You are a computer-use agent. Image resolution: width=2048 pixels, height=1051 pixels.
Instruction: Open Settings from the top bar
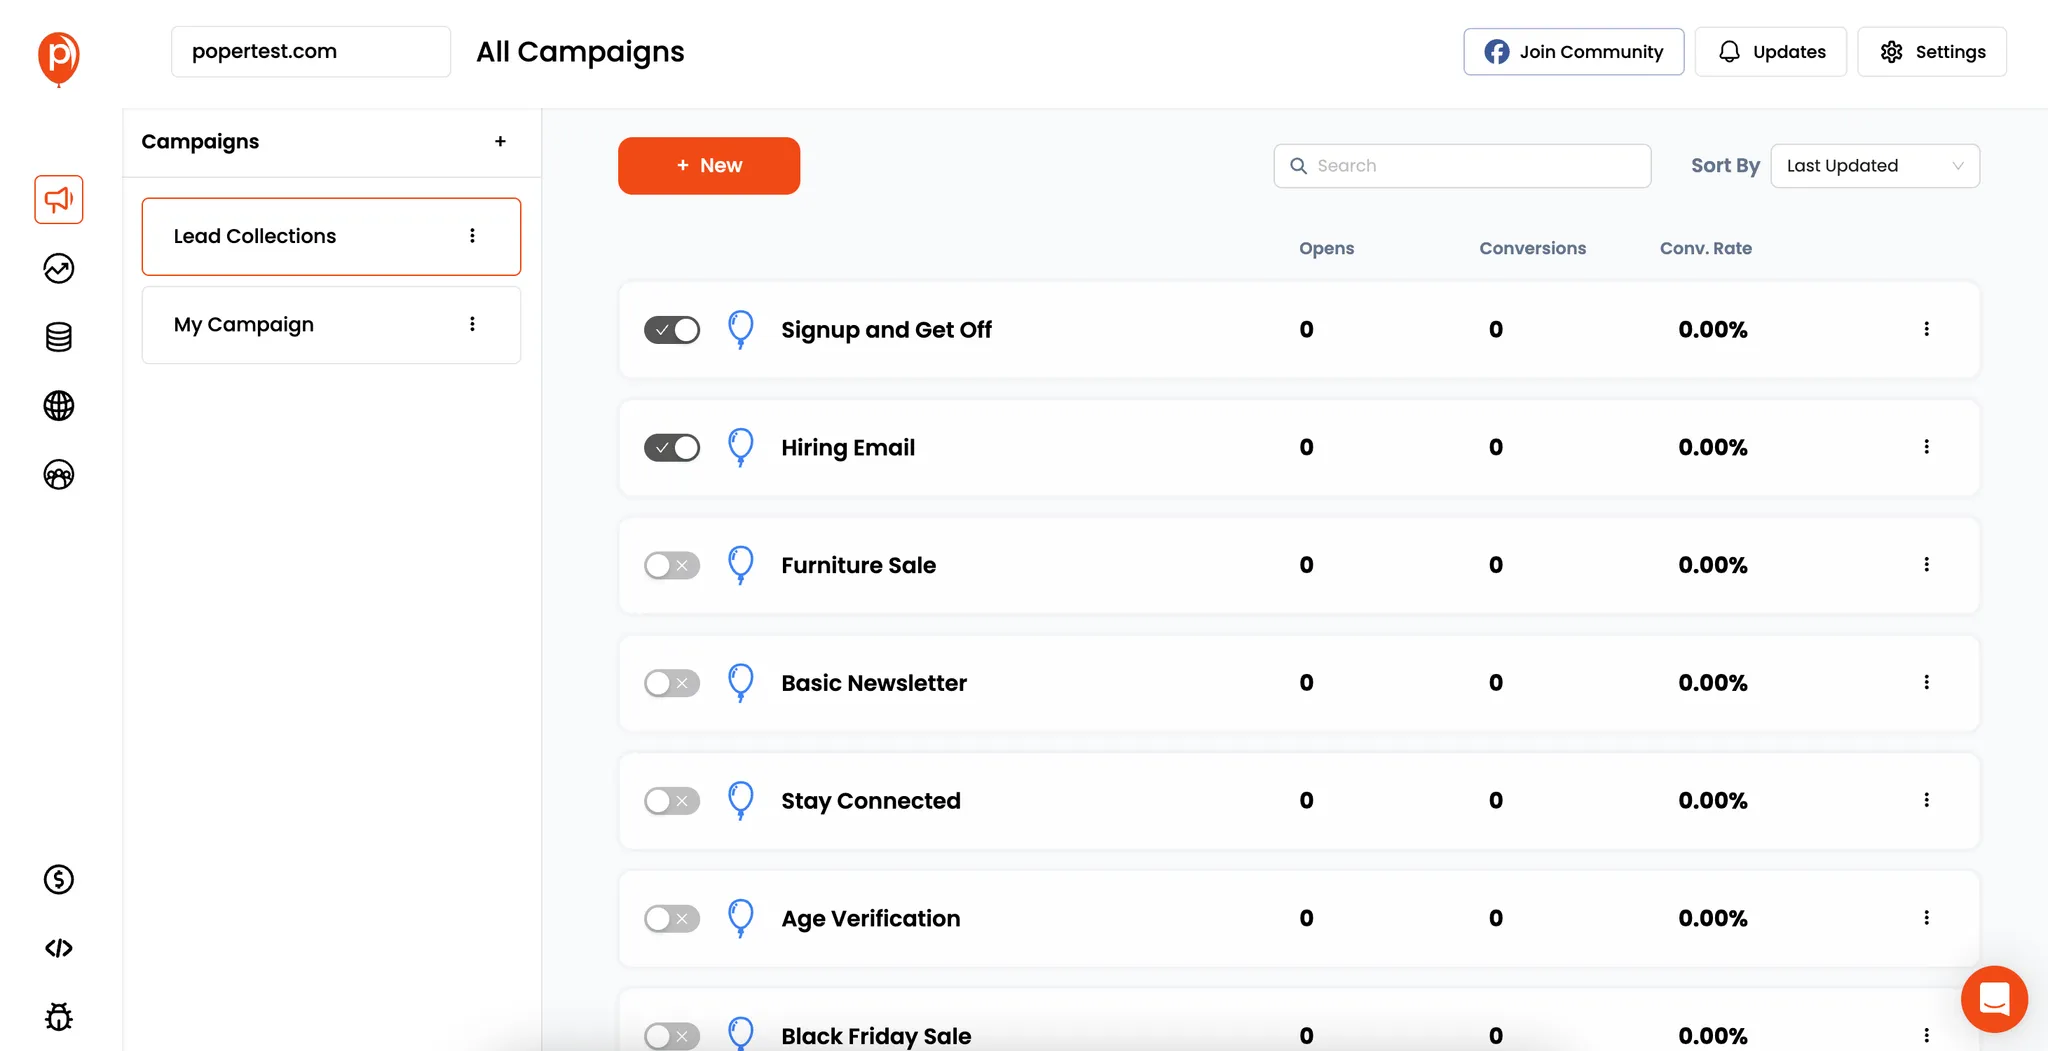[1932, 51]
